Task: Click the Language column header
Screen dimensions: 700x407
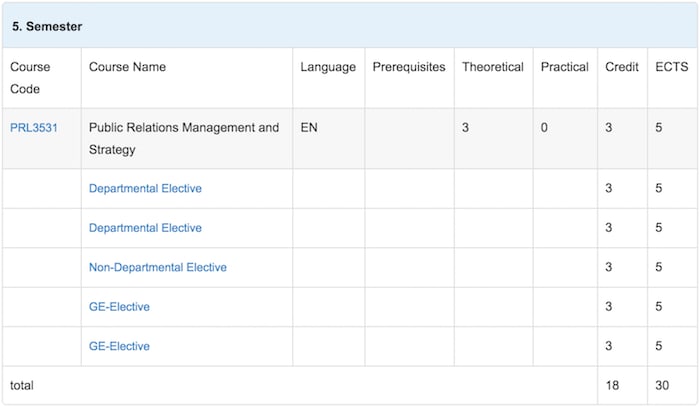Action: click(328, 67)
